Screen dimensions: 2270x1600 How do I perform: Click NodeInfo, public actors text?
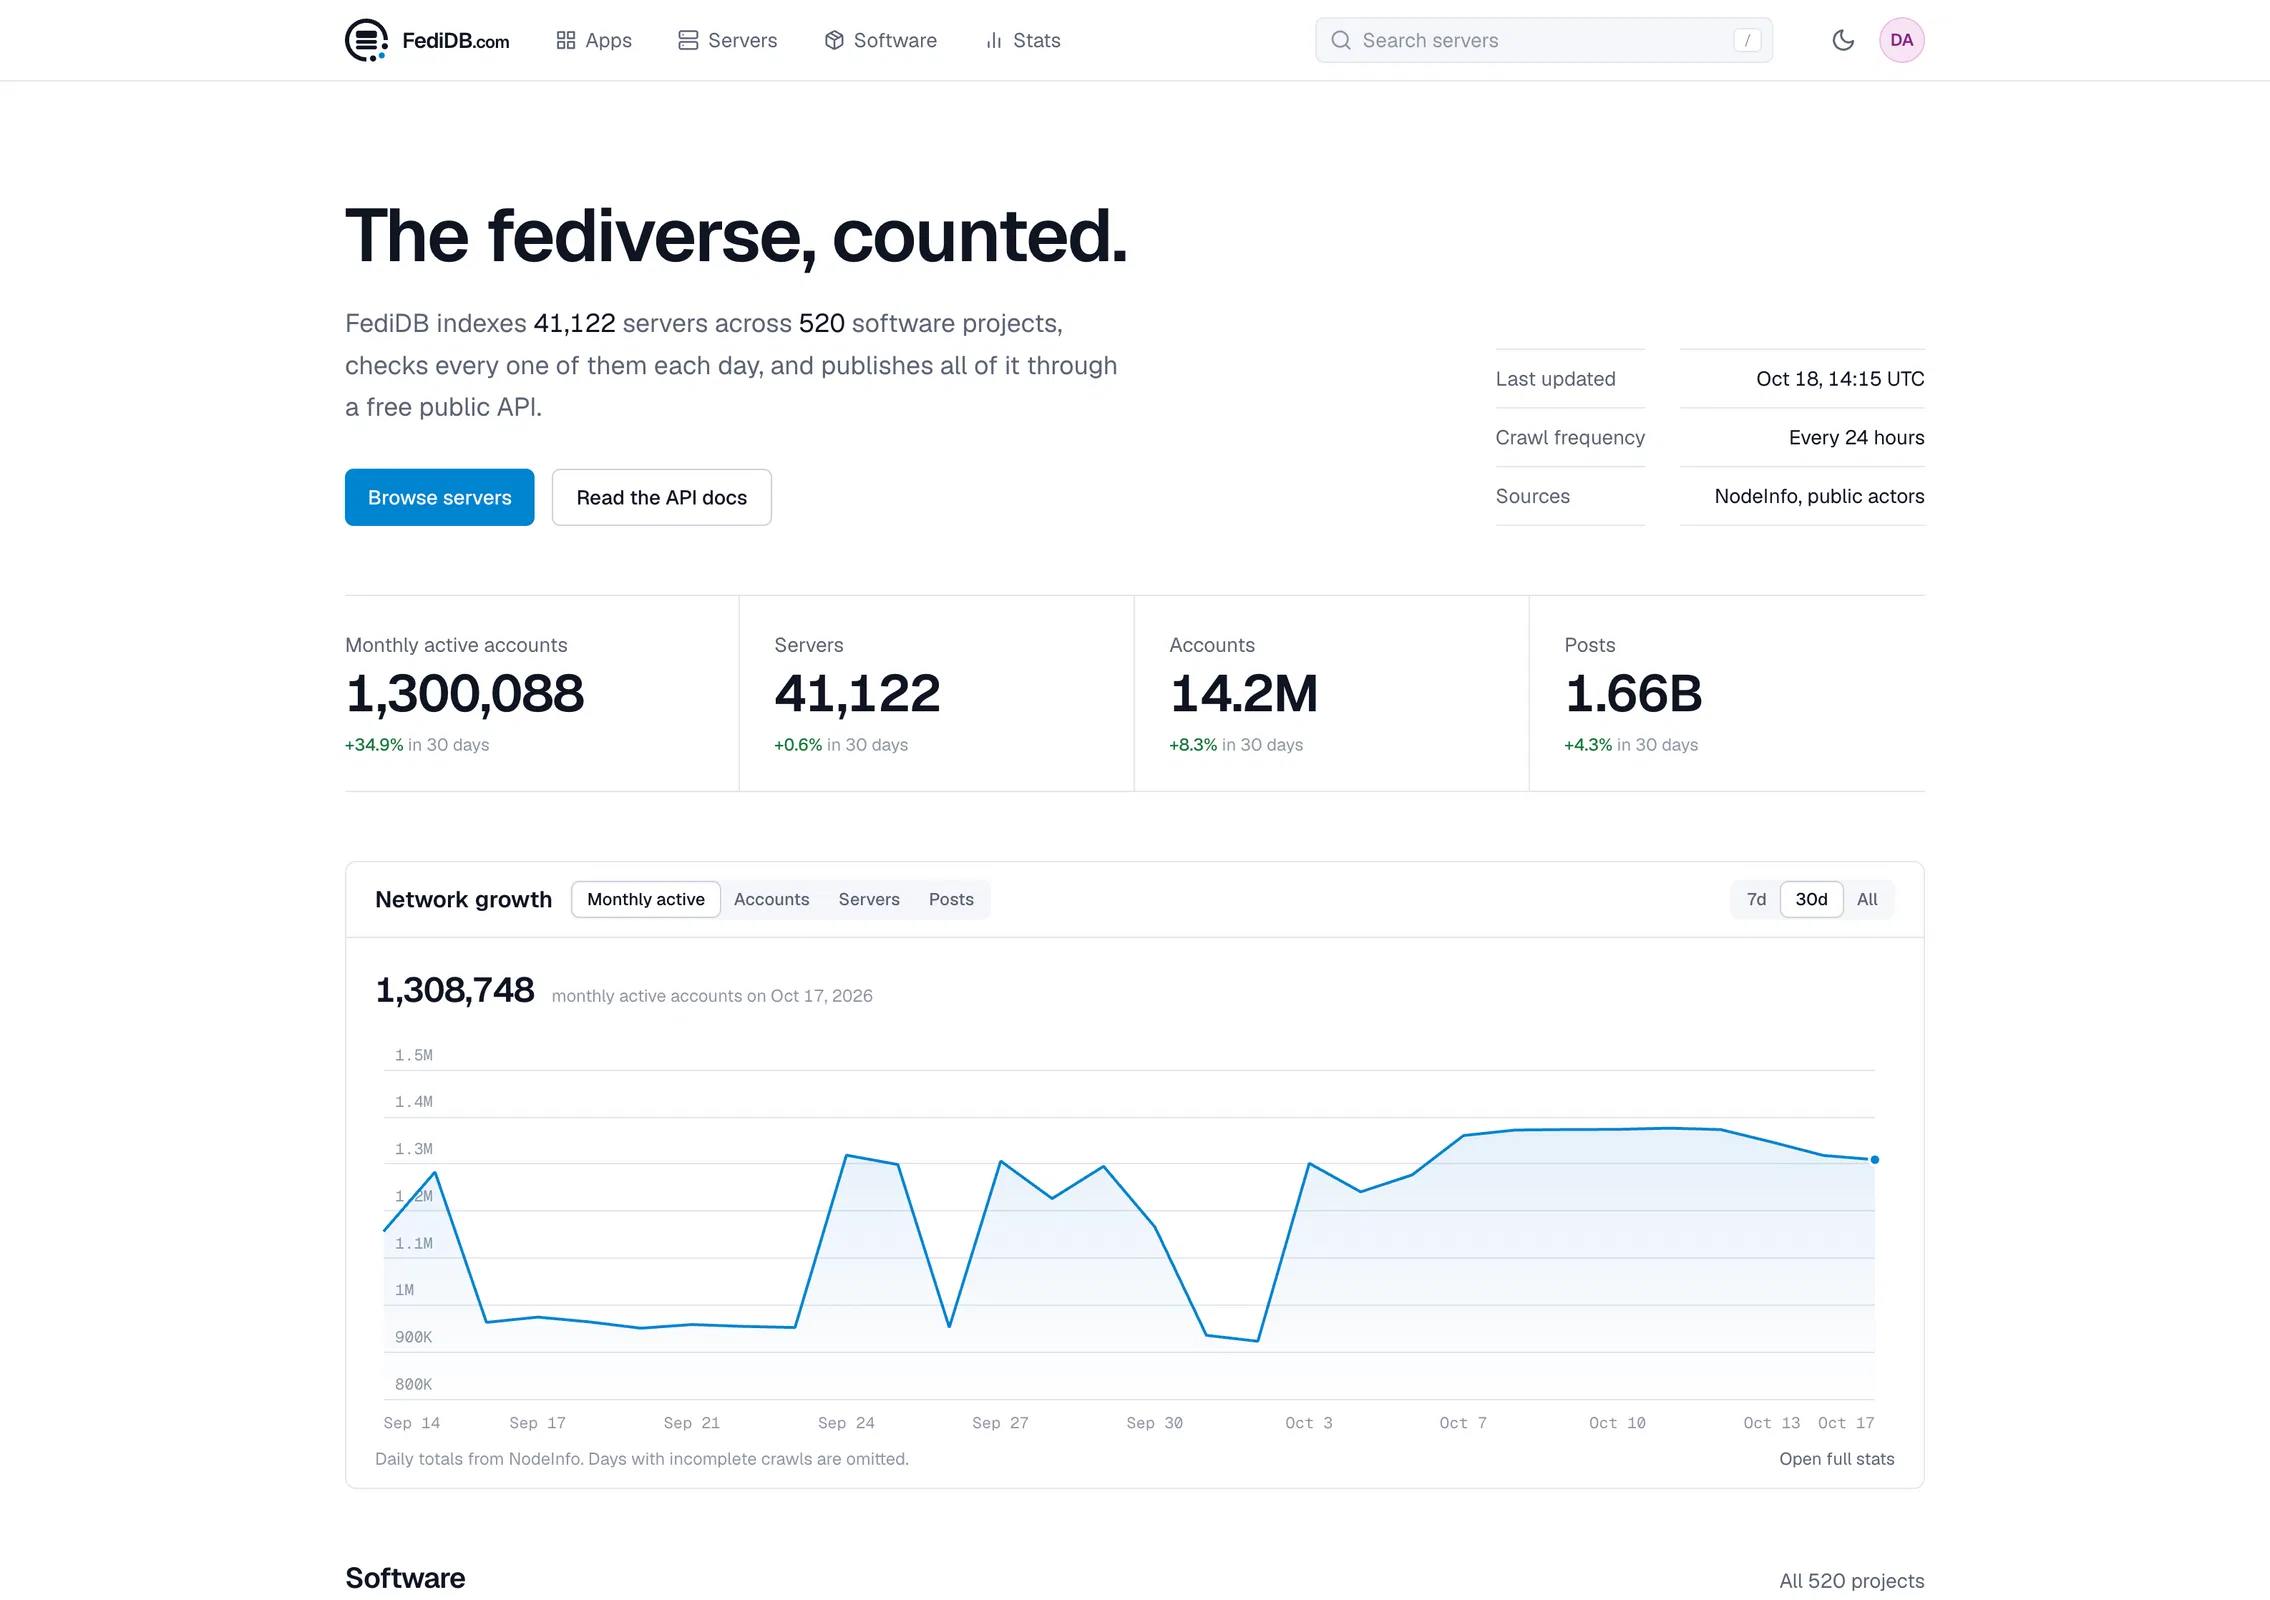[x=1819, y=496]
